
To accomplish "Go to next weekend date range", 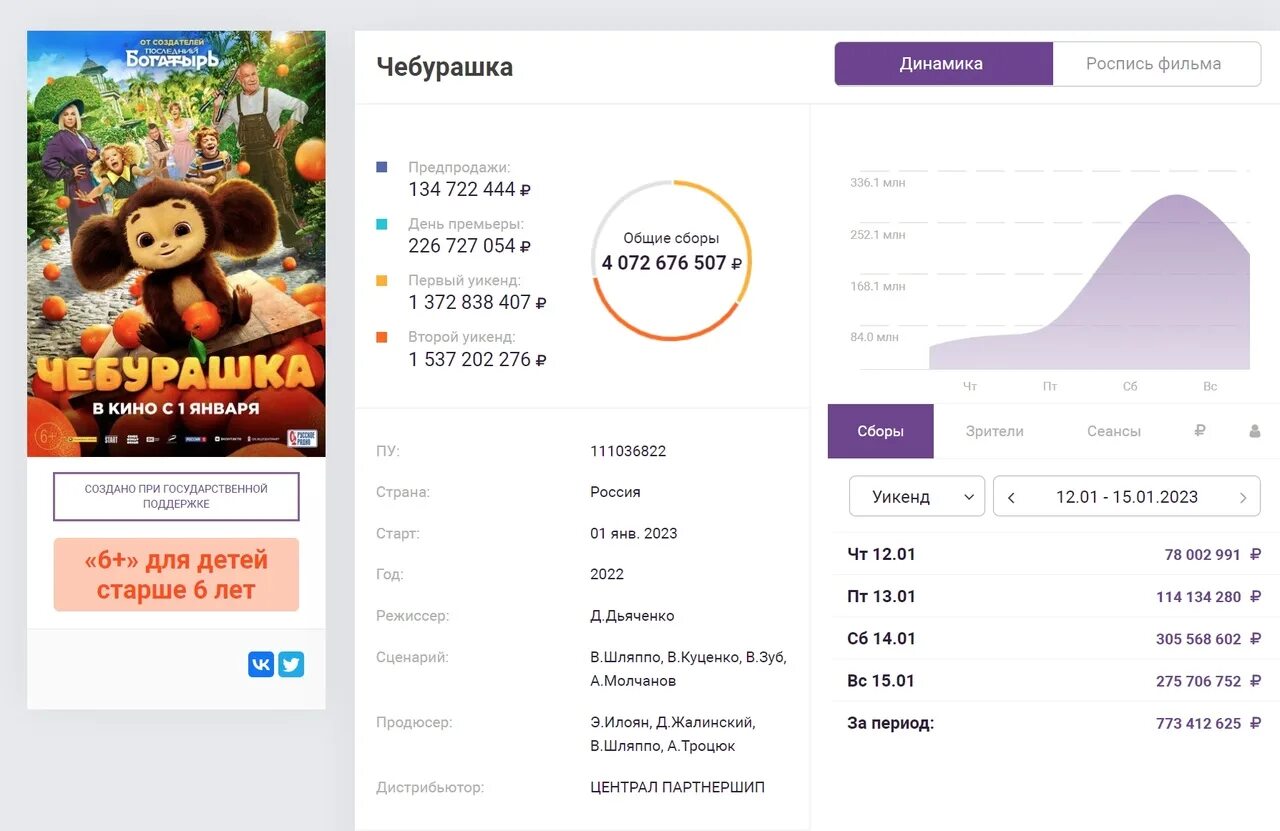I will (1243, 497).
